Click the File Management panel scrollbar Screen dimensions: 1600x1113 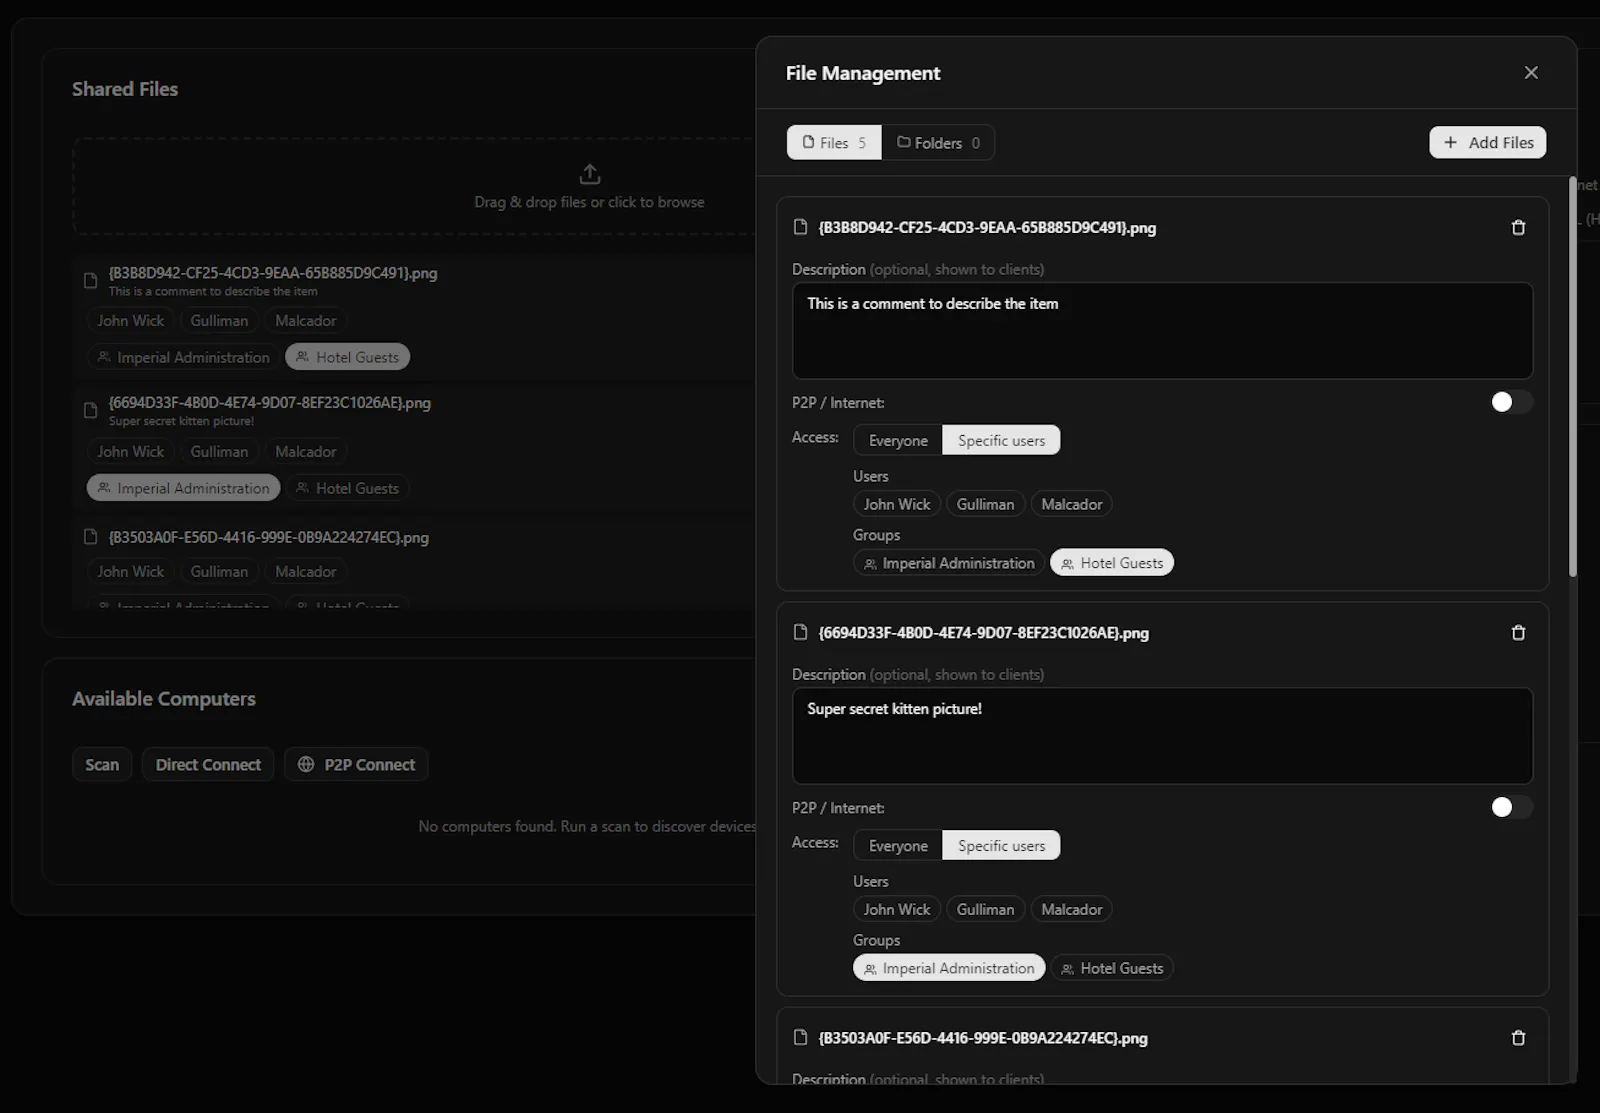1572,377
